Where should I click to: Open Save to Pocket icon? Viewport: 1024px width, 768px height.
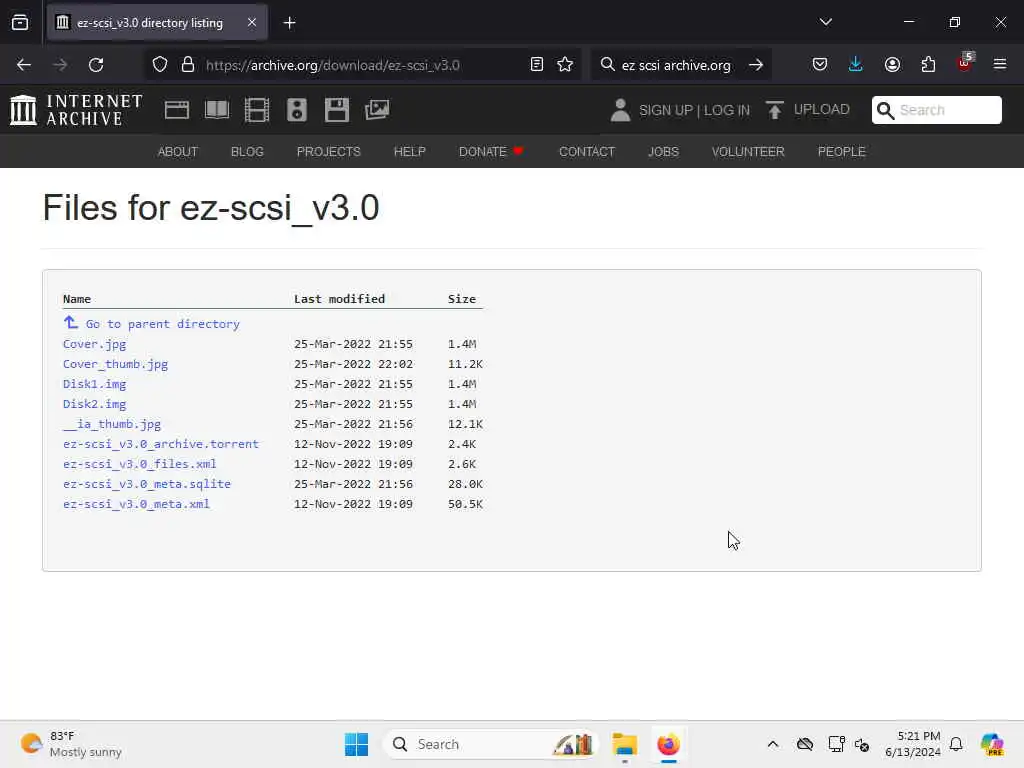click(x=820, y=65)
